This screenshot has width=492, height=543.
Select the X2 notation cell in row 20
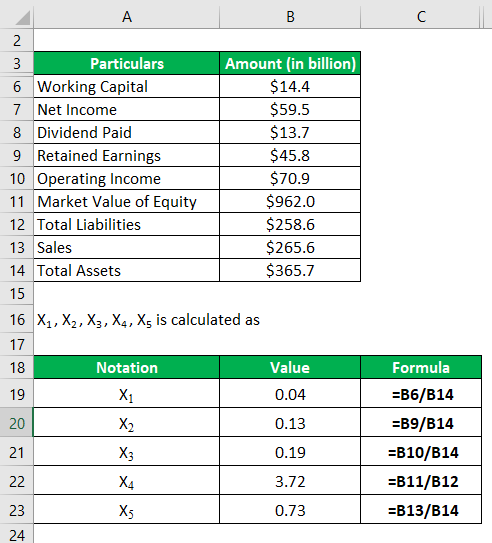(127, 423)
